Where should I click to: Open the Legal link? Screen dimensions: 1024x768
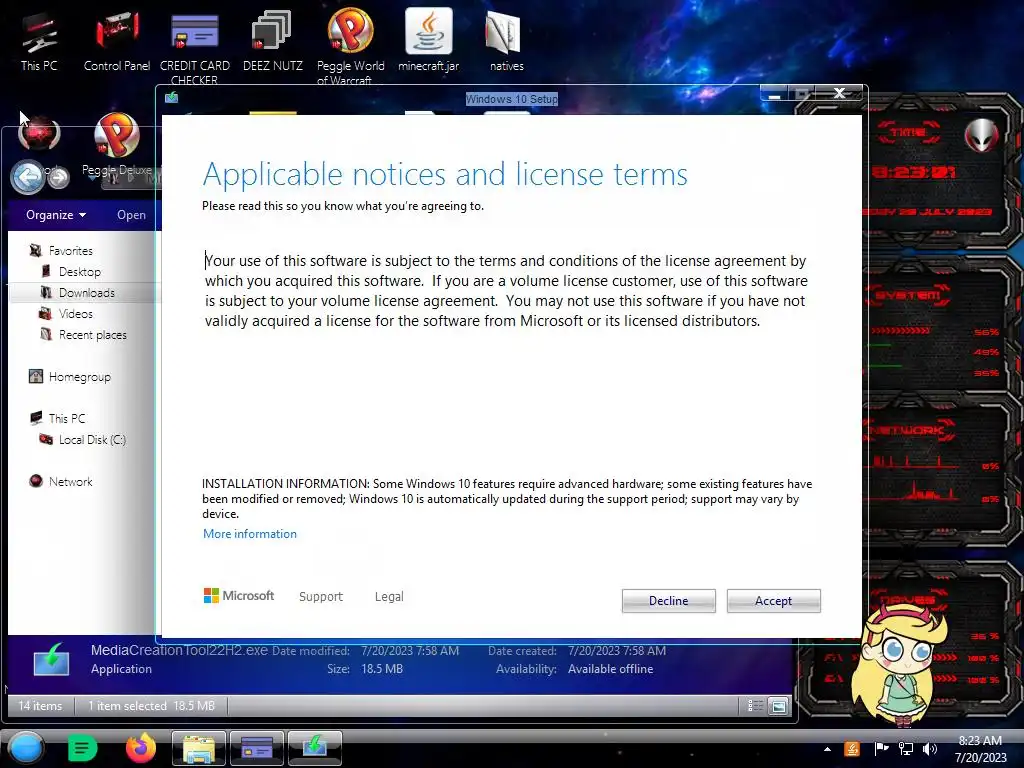(x=389, y=596)
